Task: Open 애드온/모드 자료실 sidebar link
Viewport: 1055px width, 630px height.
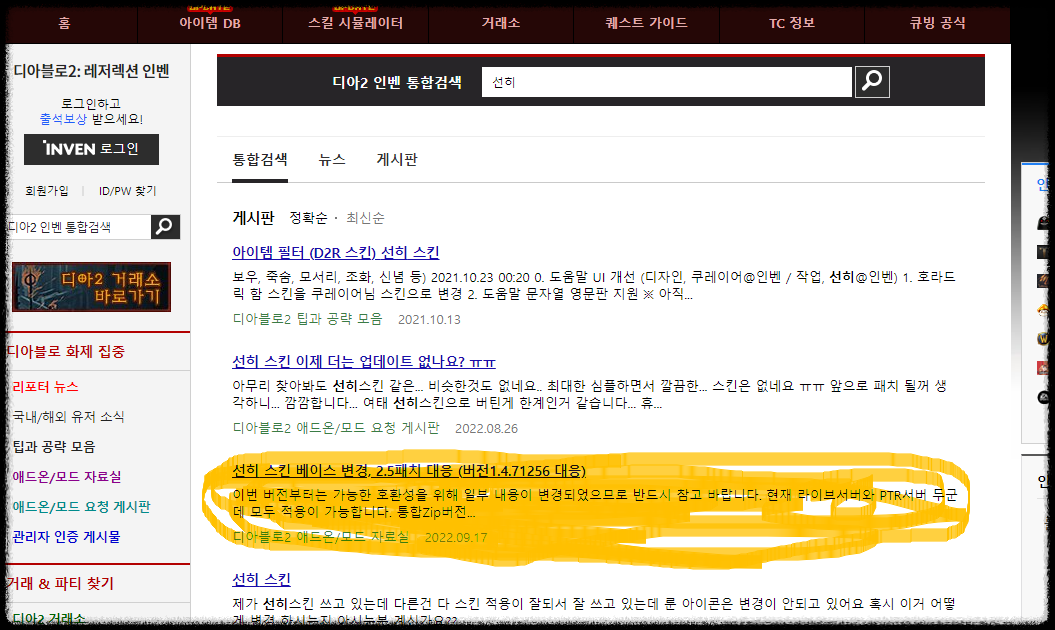Action: click(x=67, y=477)
